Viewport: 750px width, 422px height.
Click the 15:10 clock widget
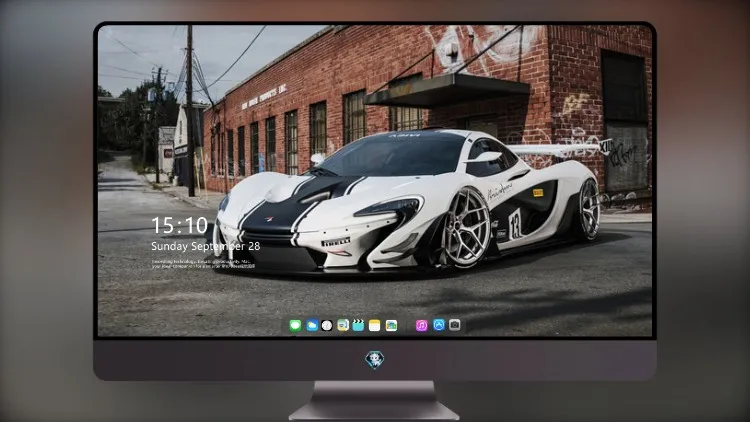click(179, 225)
